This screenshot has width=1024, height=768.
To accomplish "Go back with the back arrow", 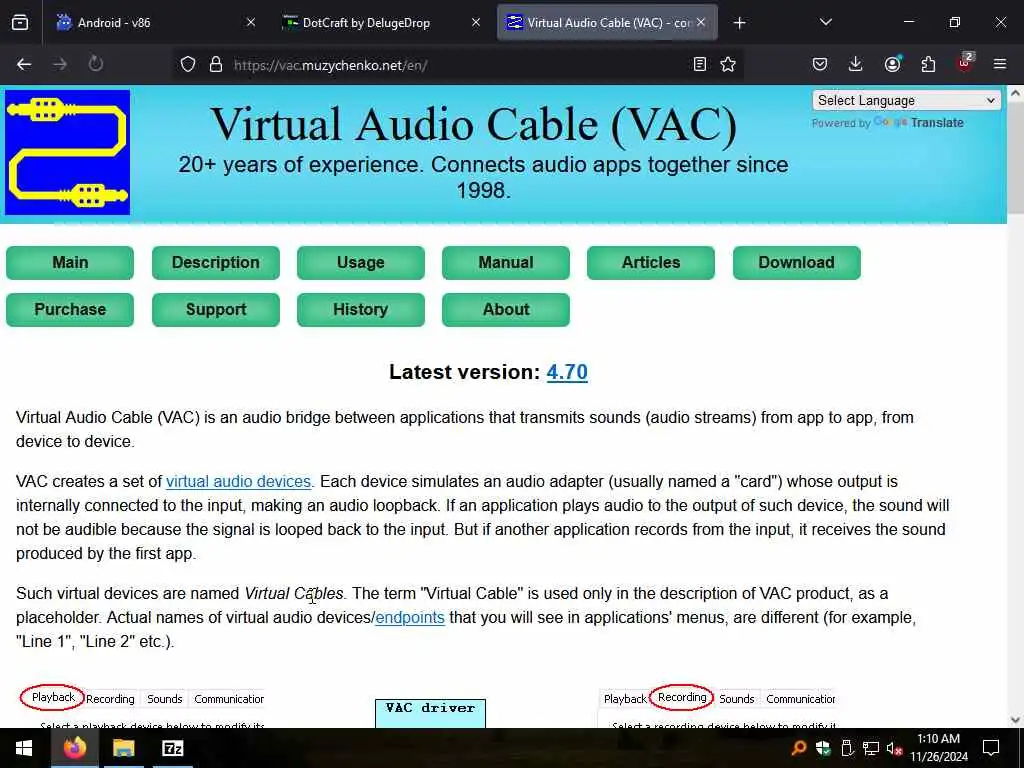I will [24, 64].
